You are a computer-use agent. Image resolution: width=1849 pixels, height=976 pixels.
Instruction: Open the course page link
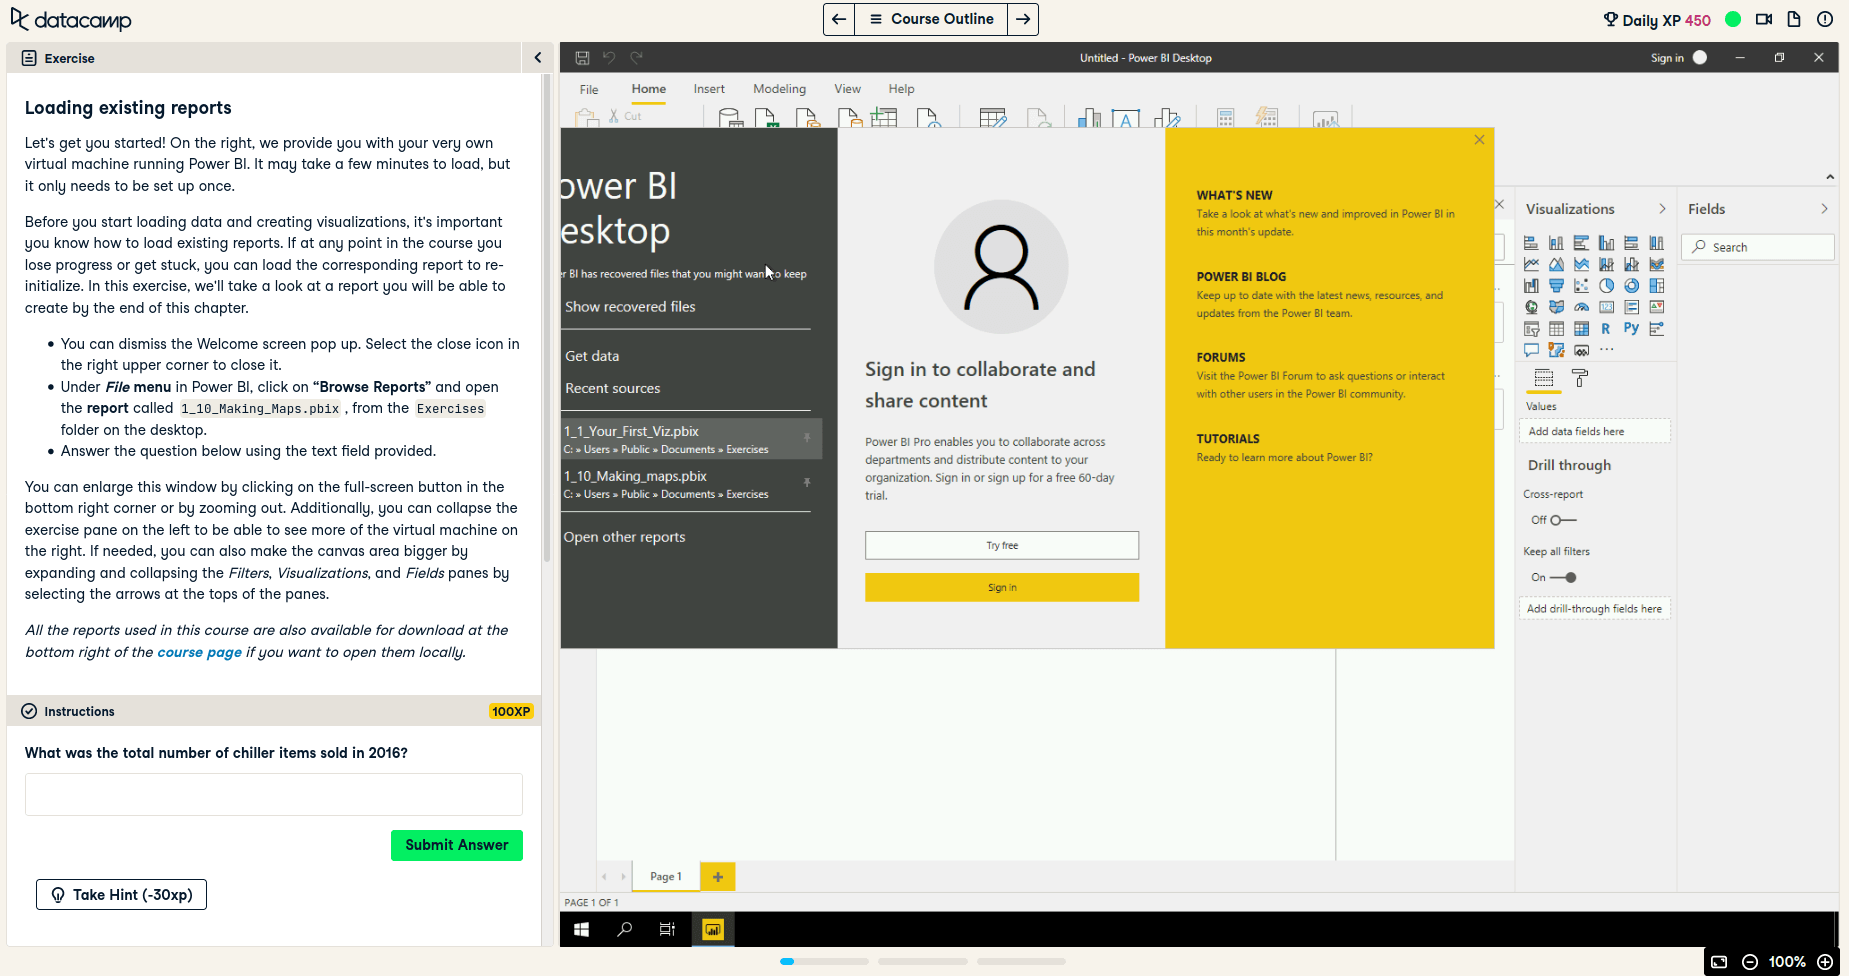pyautogui.click(x=200, y=652)
